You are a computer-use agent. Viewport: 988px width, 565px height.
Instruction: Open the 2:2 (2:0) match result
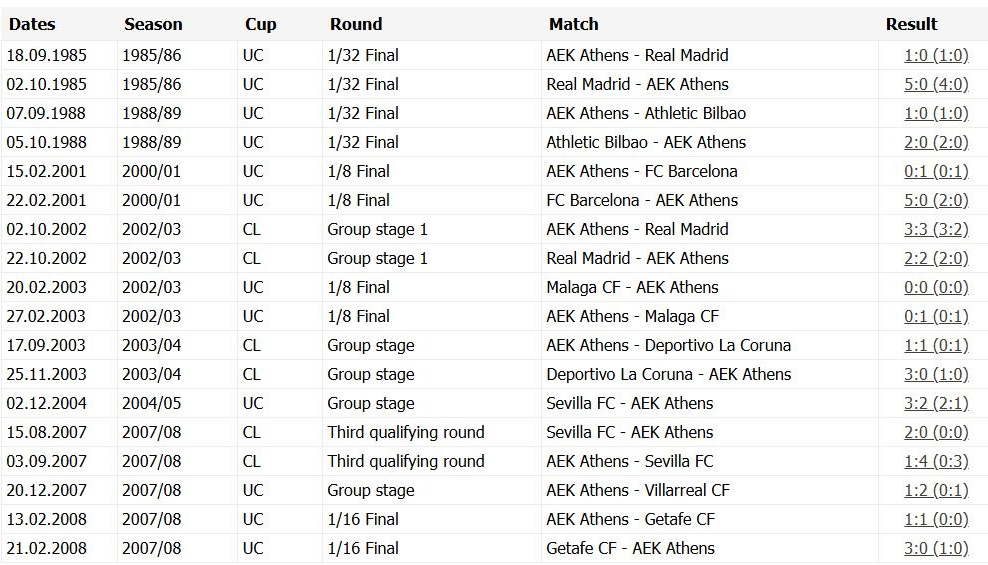point(935,258)
